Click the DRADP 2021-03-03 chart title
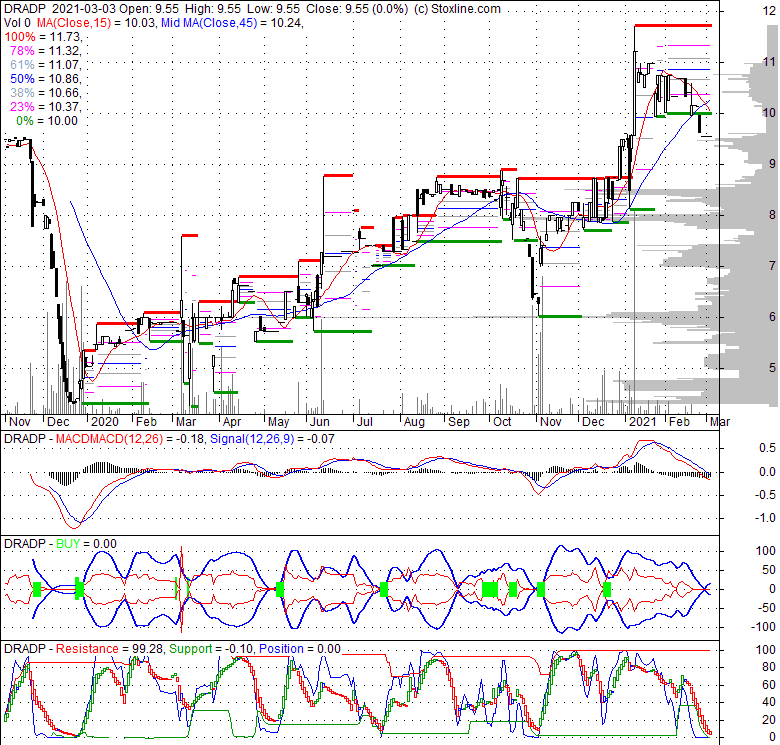Screen dimensions: 780x745 click(60, 8)
